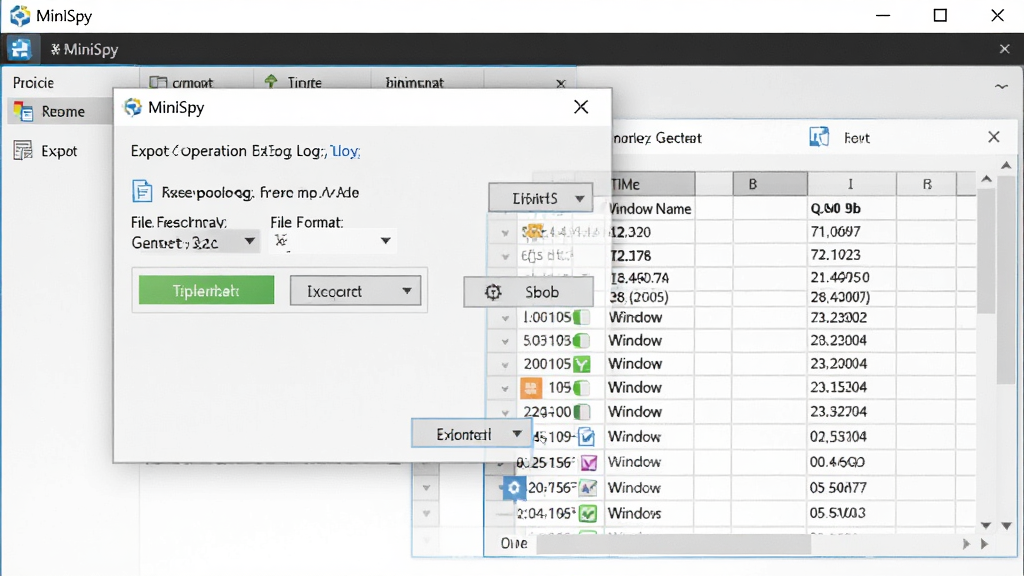
Task: Click the purple icon in row 0:25156
Action: (x=589, y=463)
